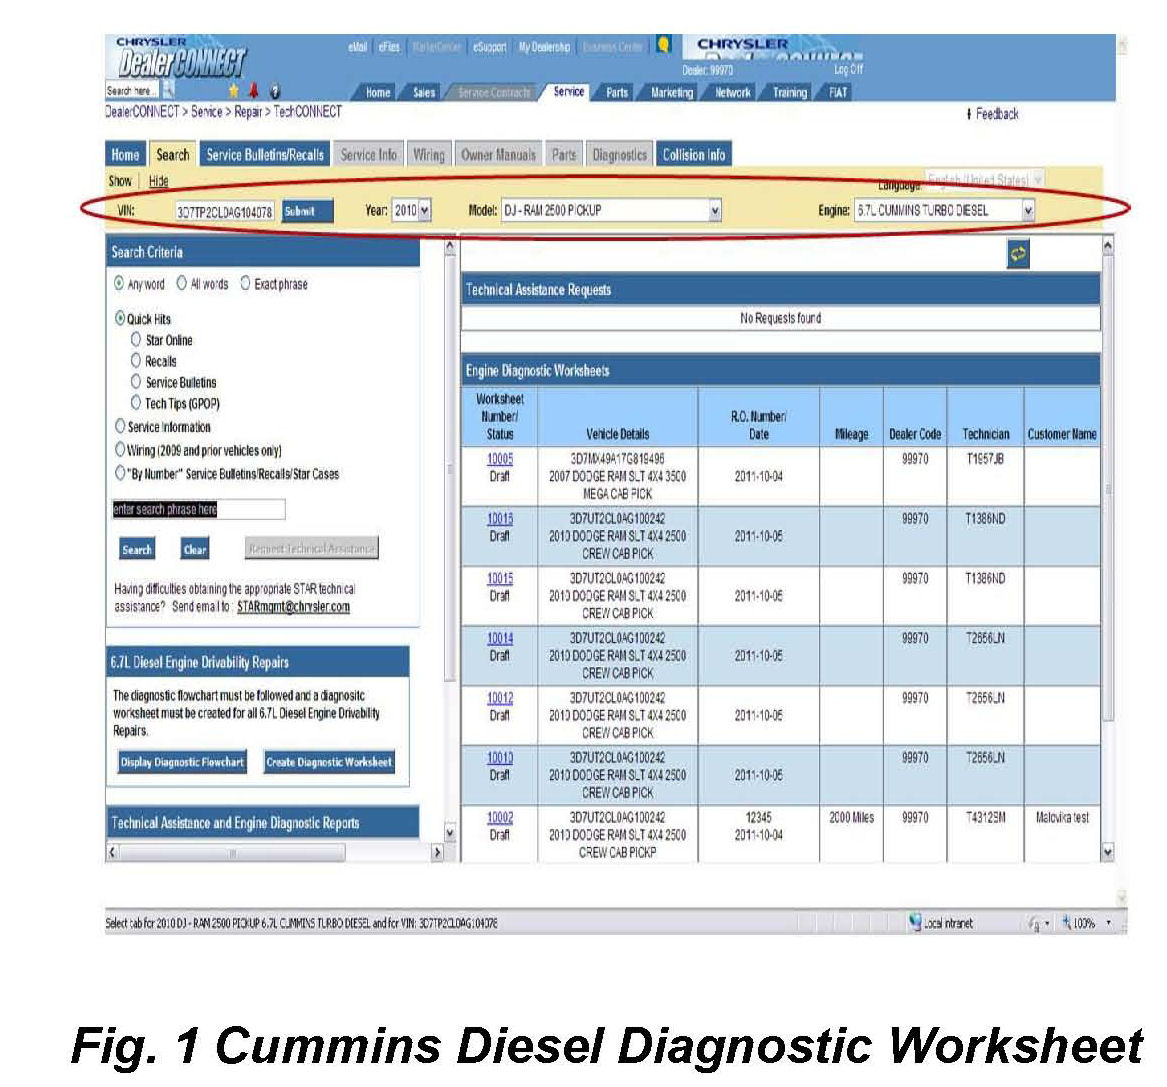Open the Parts main navigation tab
1167x1087 pixels.
tap(616, 92)
